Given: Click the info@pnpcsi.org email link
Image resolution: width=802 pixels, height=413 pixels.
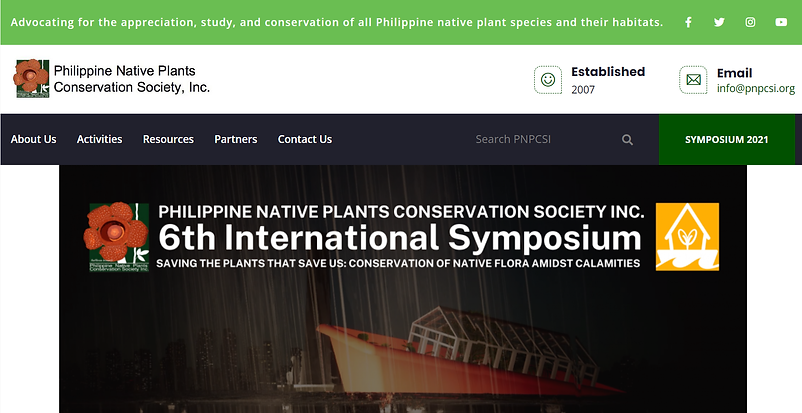Looking at the screenshot, I should coord(756,88).
